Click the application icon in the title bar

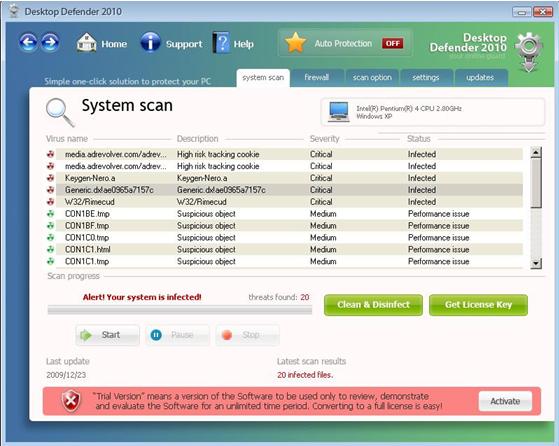click(14, 11)
